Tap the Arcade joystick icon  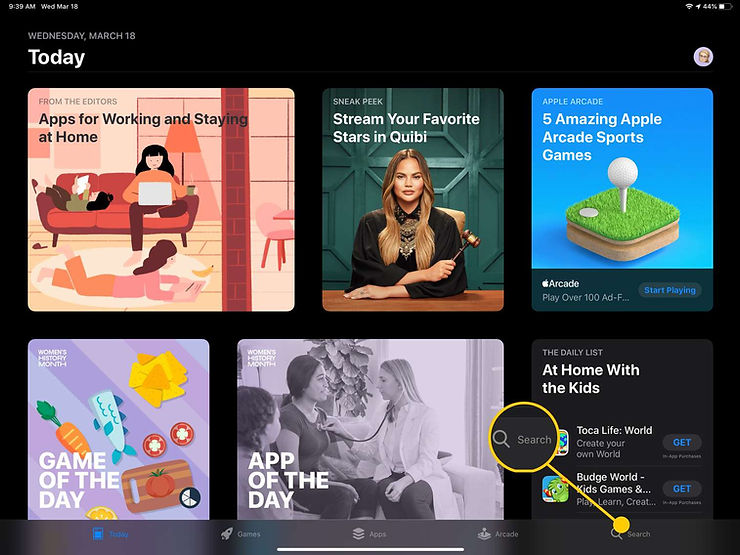(484, 534)
